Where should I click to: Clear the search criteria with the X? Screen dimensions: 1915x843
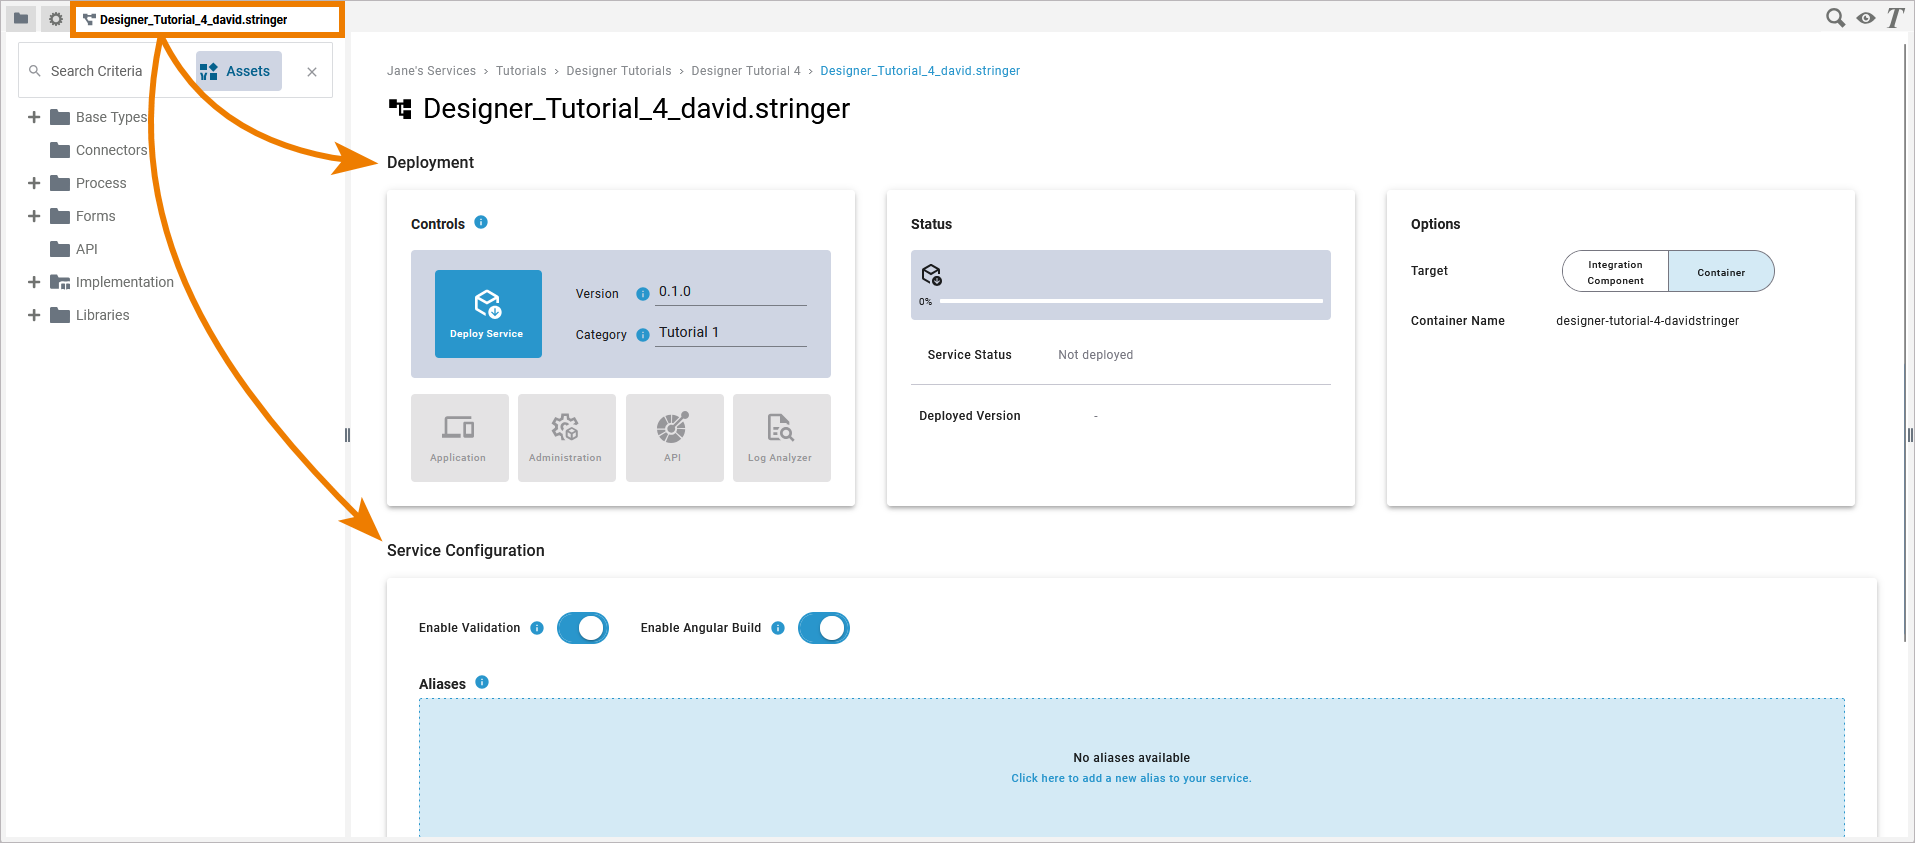coord(312,72)
